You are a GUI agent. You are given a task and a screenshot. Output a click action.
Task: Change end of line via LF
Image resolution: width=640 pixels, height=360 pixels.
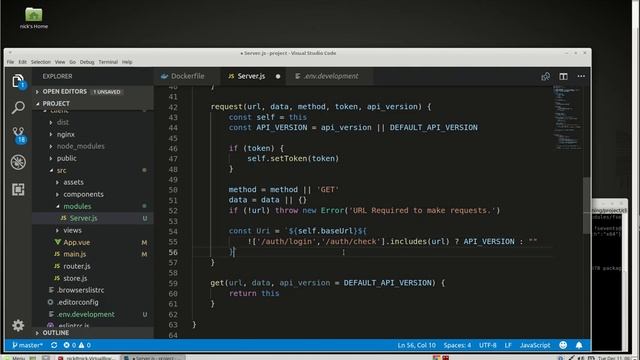[508, 345]
